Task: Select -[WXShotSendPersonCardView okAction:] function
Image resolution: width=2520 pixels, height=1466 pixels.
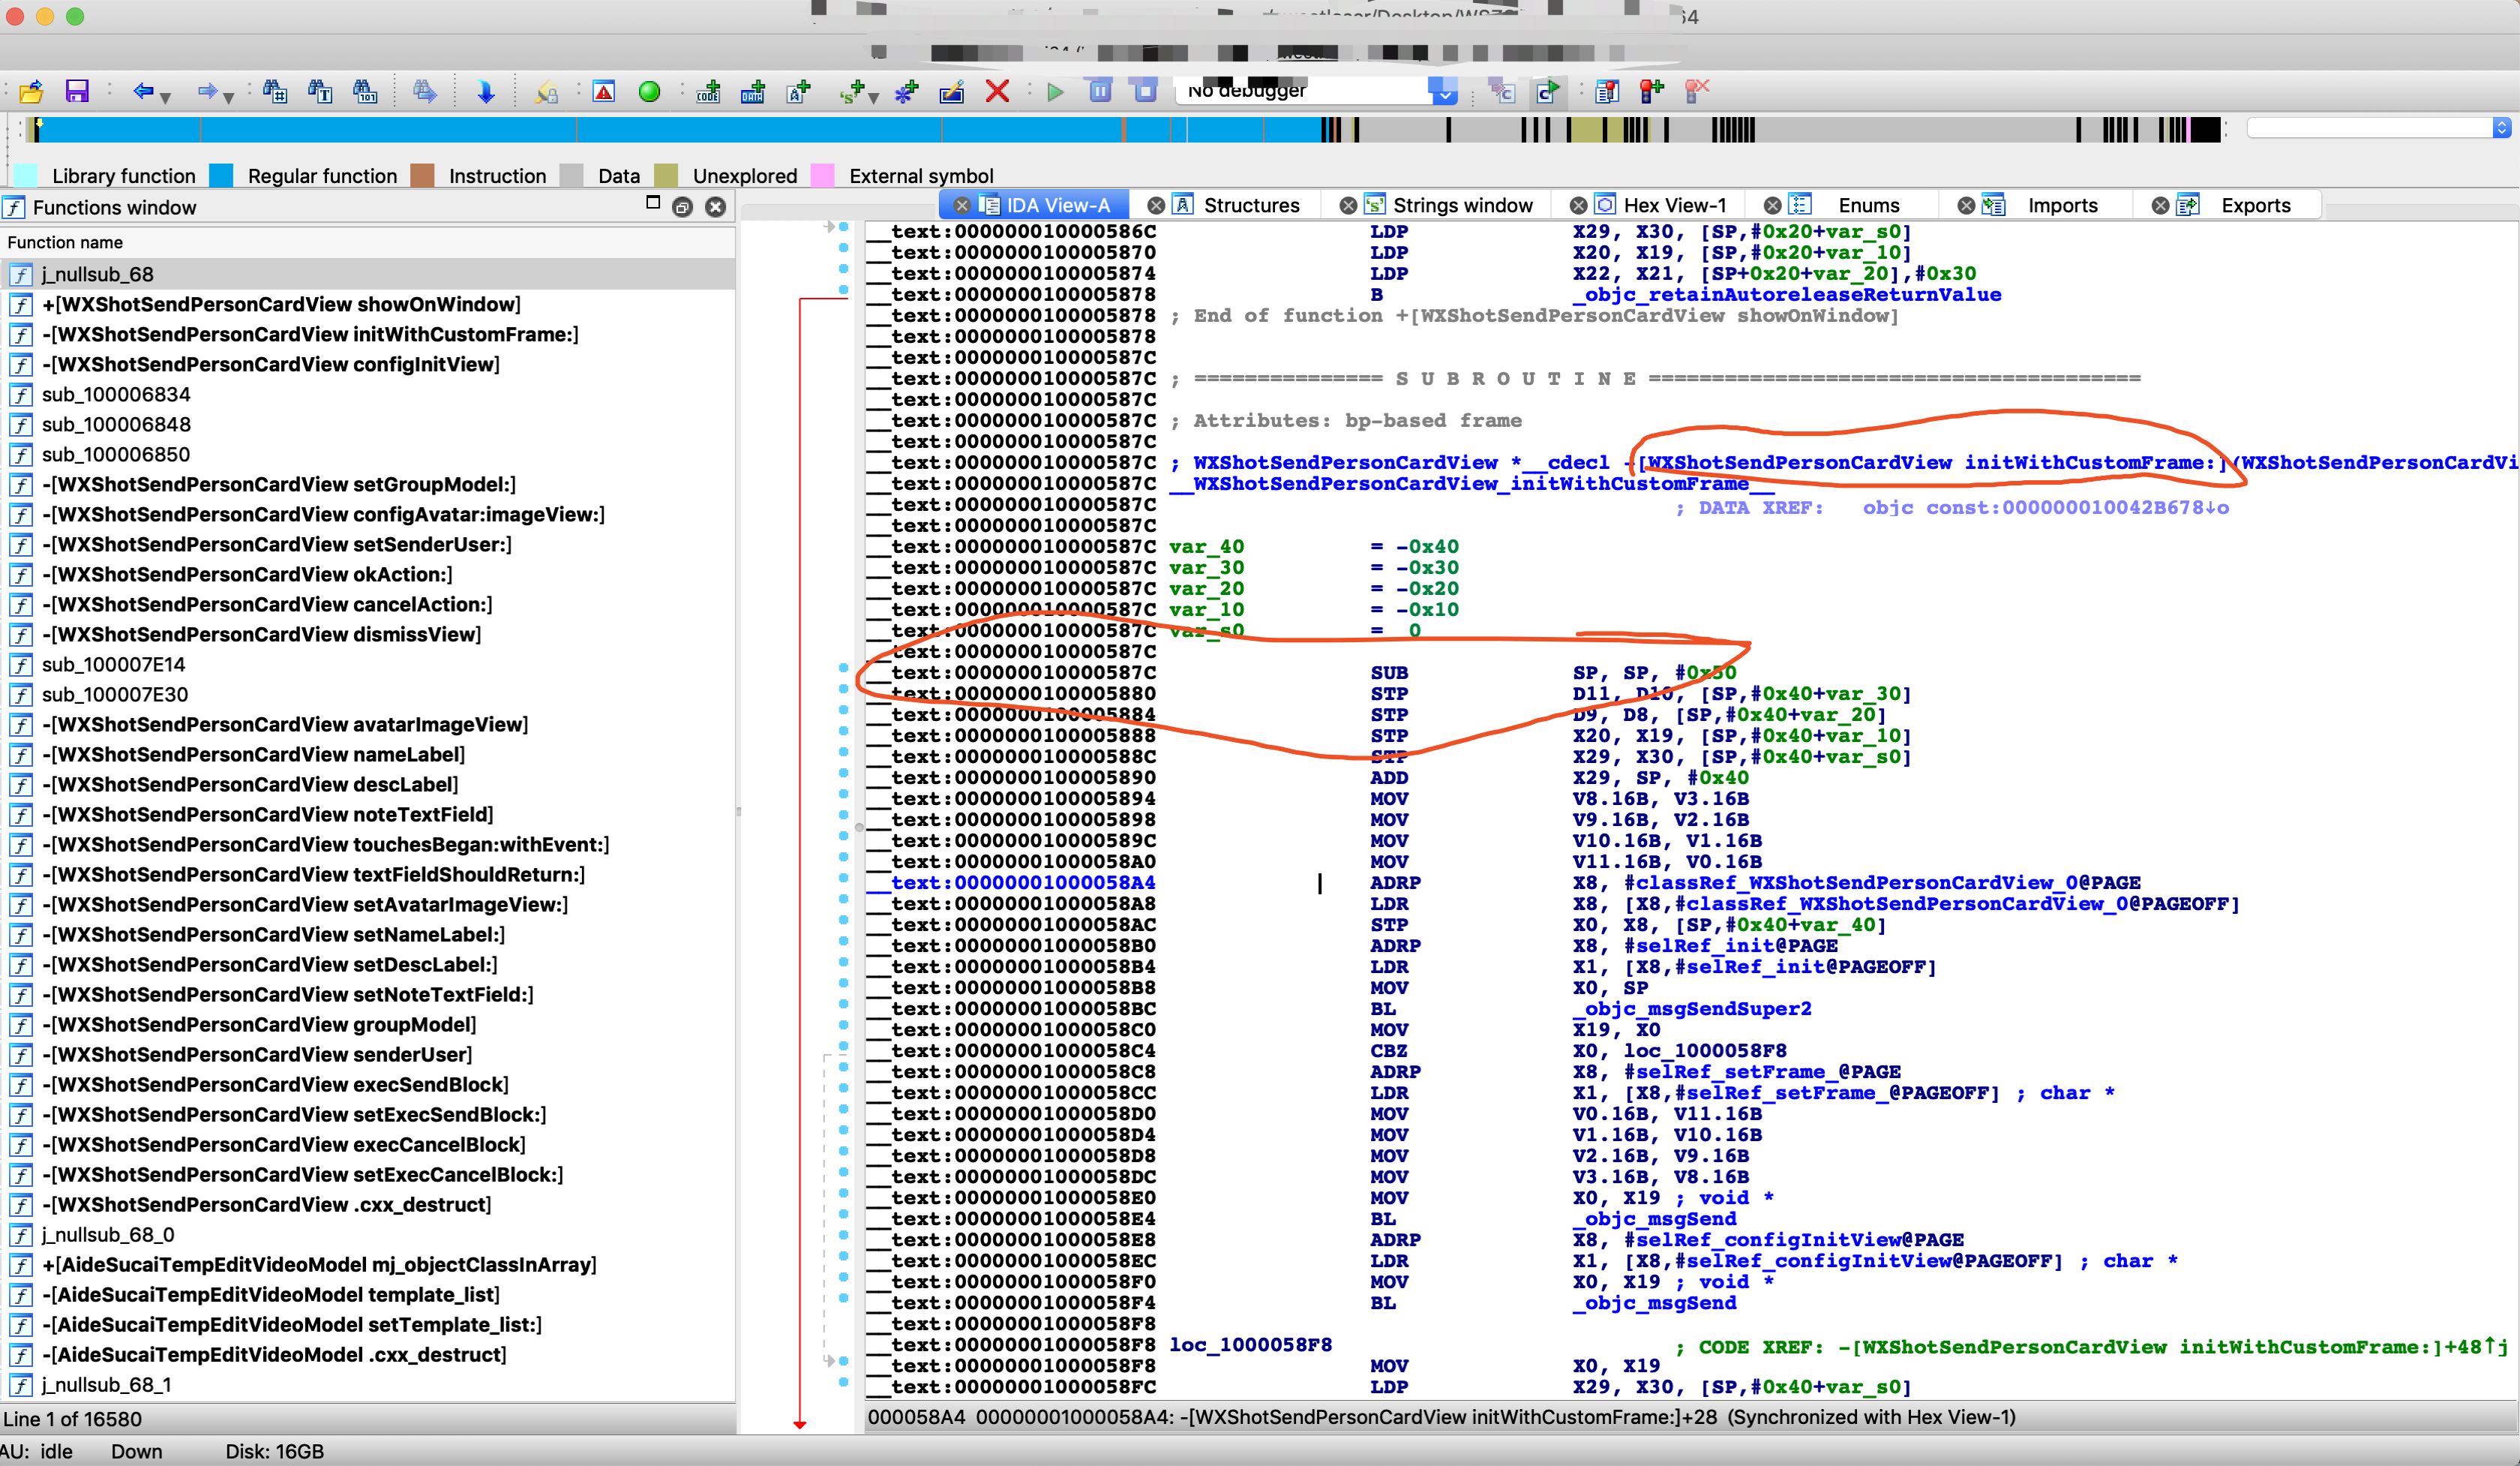Action: (247, 574)
